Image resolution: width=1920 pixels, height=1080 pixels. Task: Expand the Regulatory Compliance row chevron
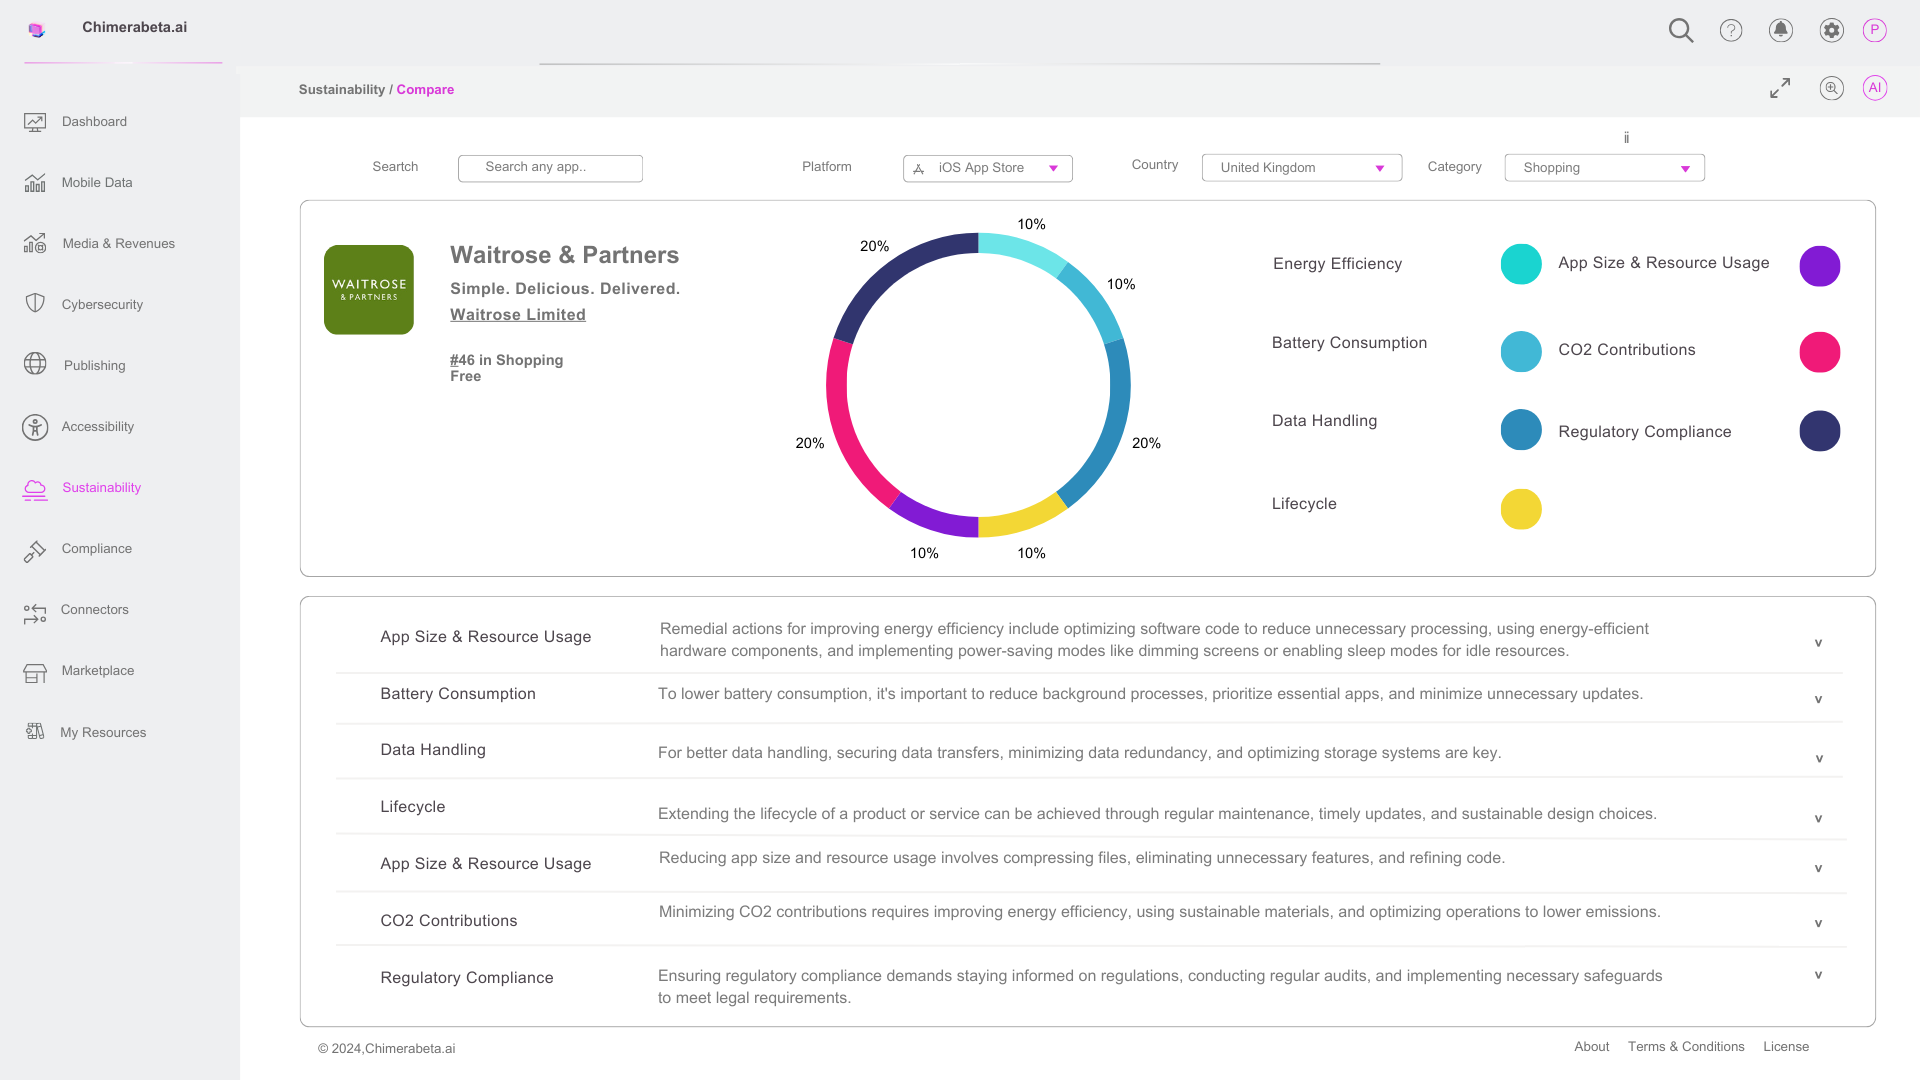(x=1818, y=975)
